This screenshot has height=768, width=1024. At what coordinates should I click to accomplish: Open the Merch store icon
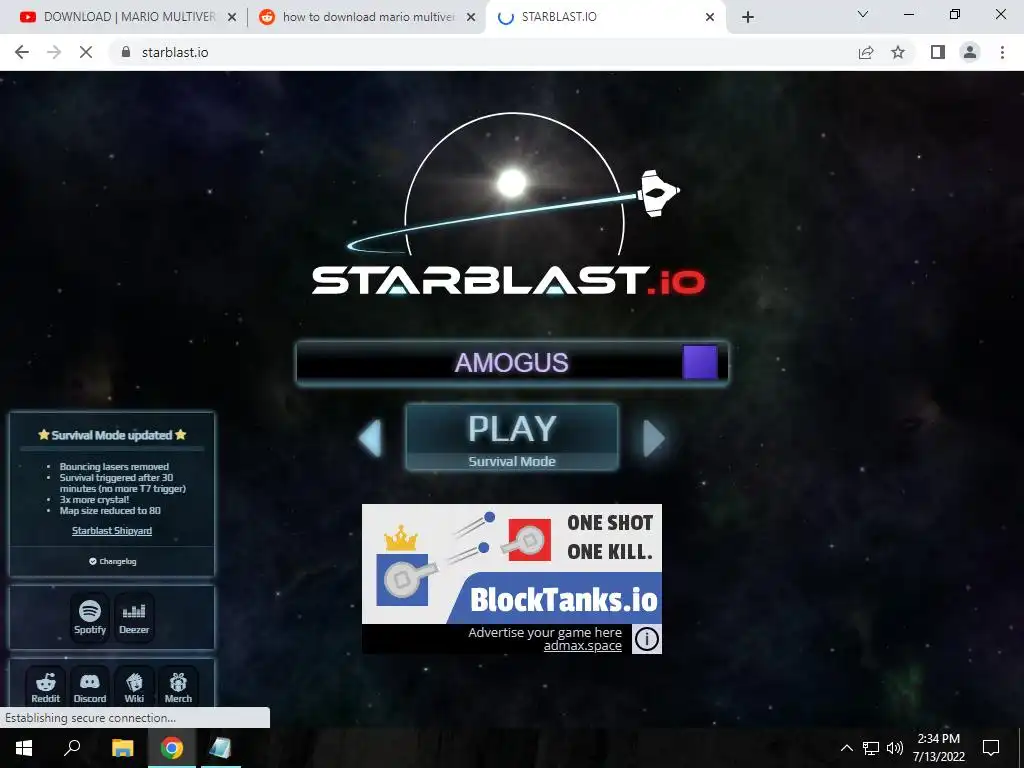178,687
